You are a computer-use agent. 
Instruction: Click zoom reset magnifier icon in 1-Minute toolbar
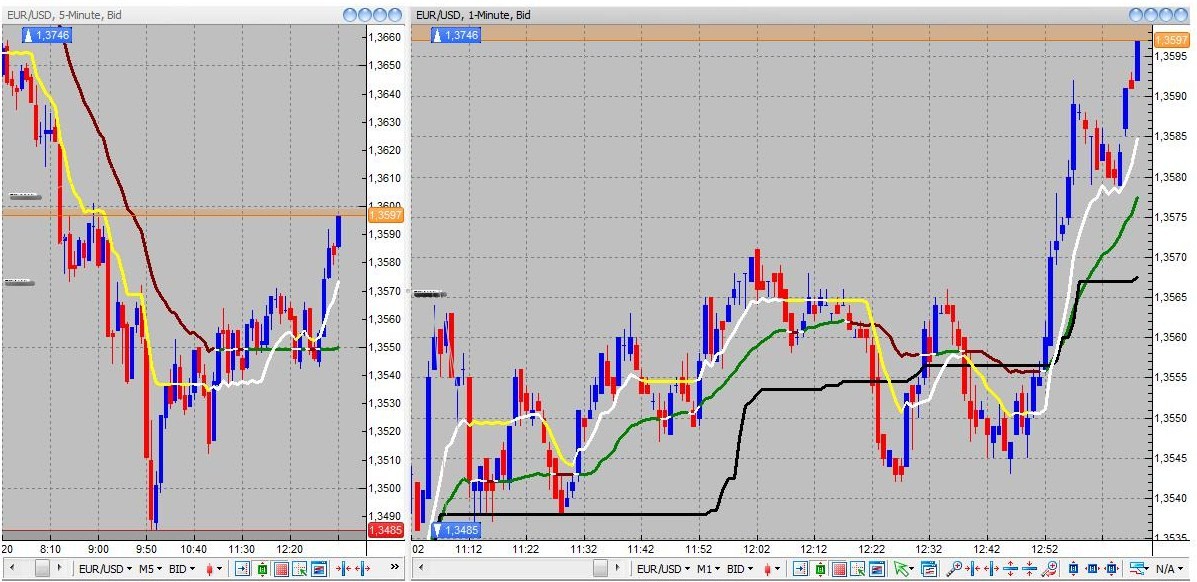(1049, 568)
